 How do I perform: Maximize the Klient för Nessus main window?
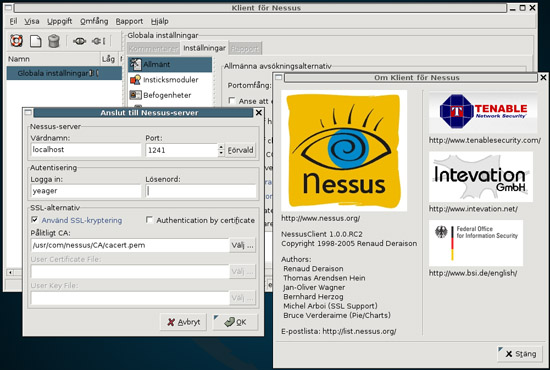point(523,7)
